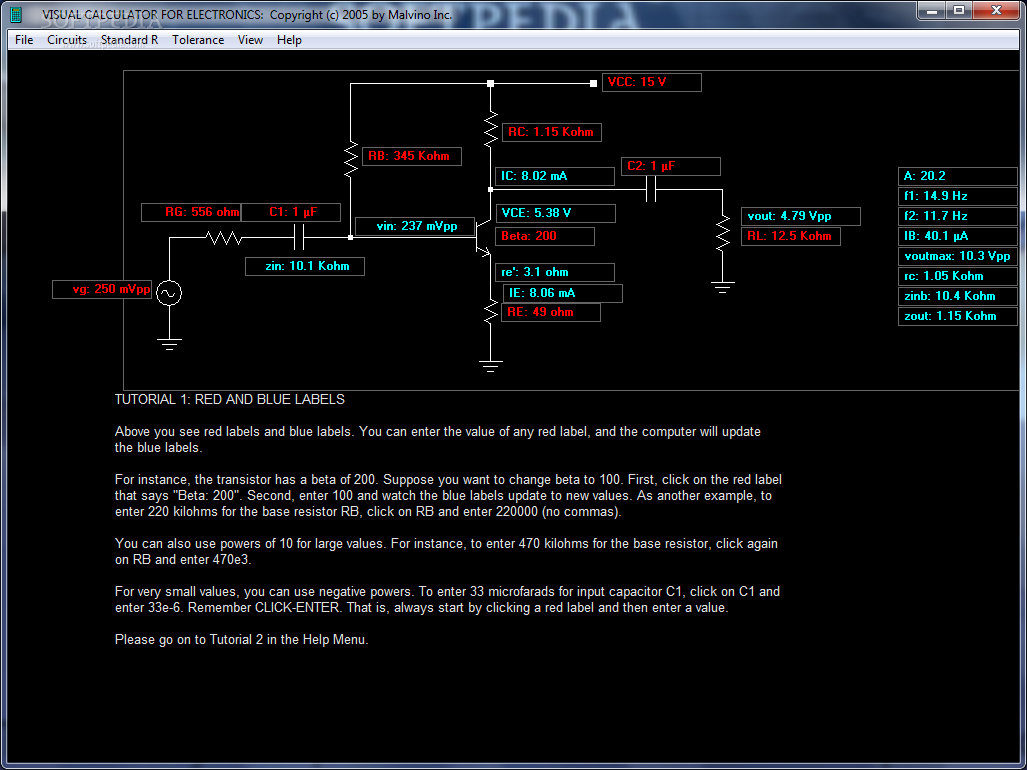
Task: Close the Visual Calculator window
Action: tap(997, 10)
